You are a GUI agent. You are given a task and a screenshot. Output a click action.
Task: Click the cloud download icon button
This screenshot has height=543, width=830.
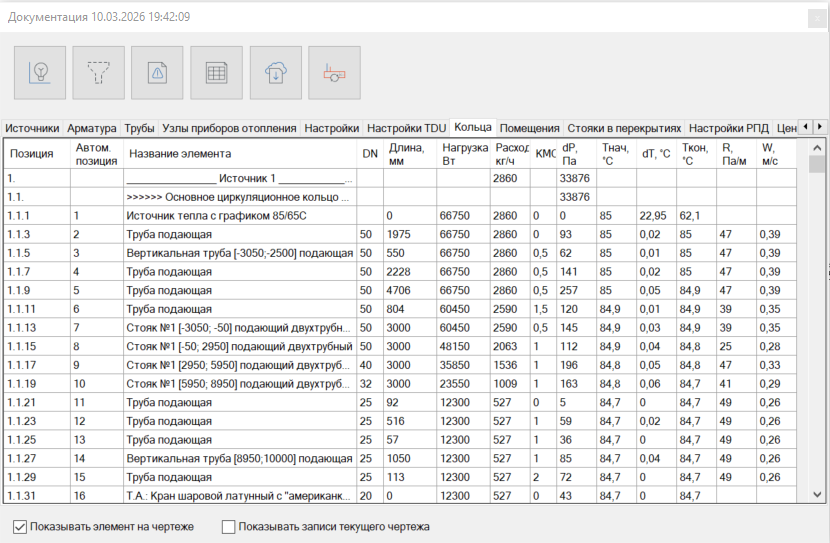[276, 72]
